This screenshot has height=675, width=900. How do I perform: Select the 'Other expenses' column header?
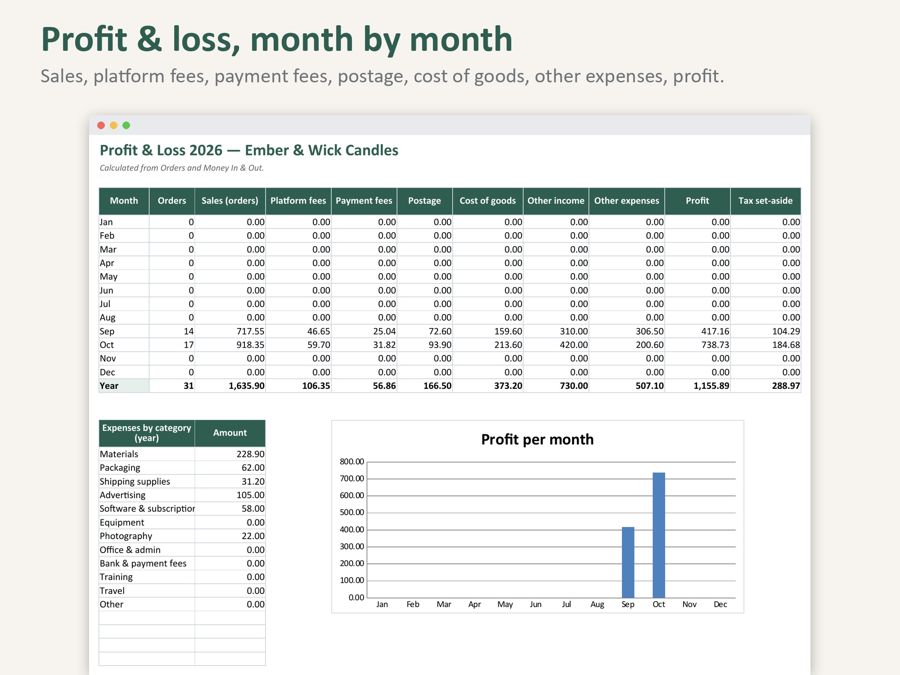pos(627,201)
